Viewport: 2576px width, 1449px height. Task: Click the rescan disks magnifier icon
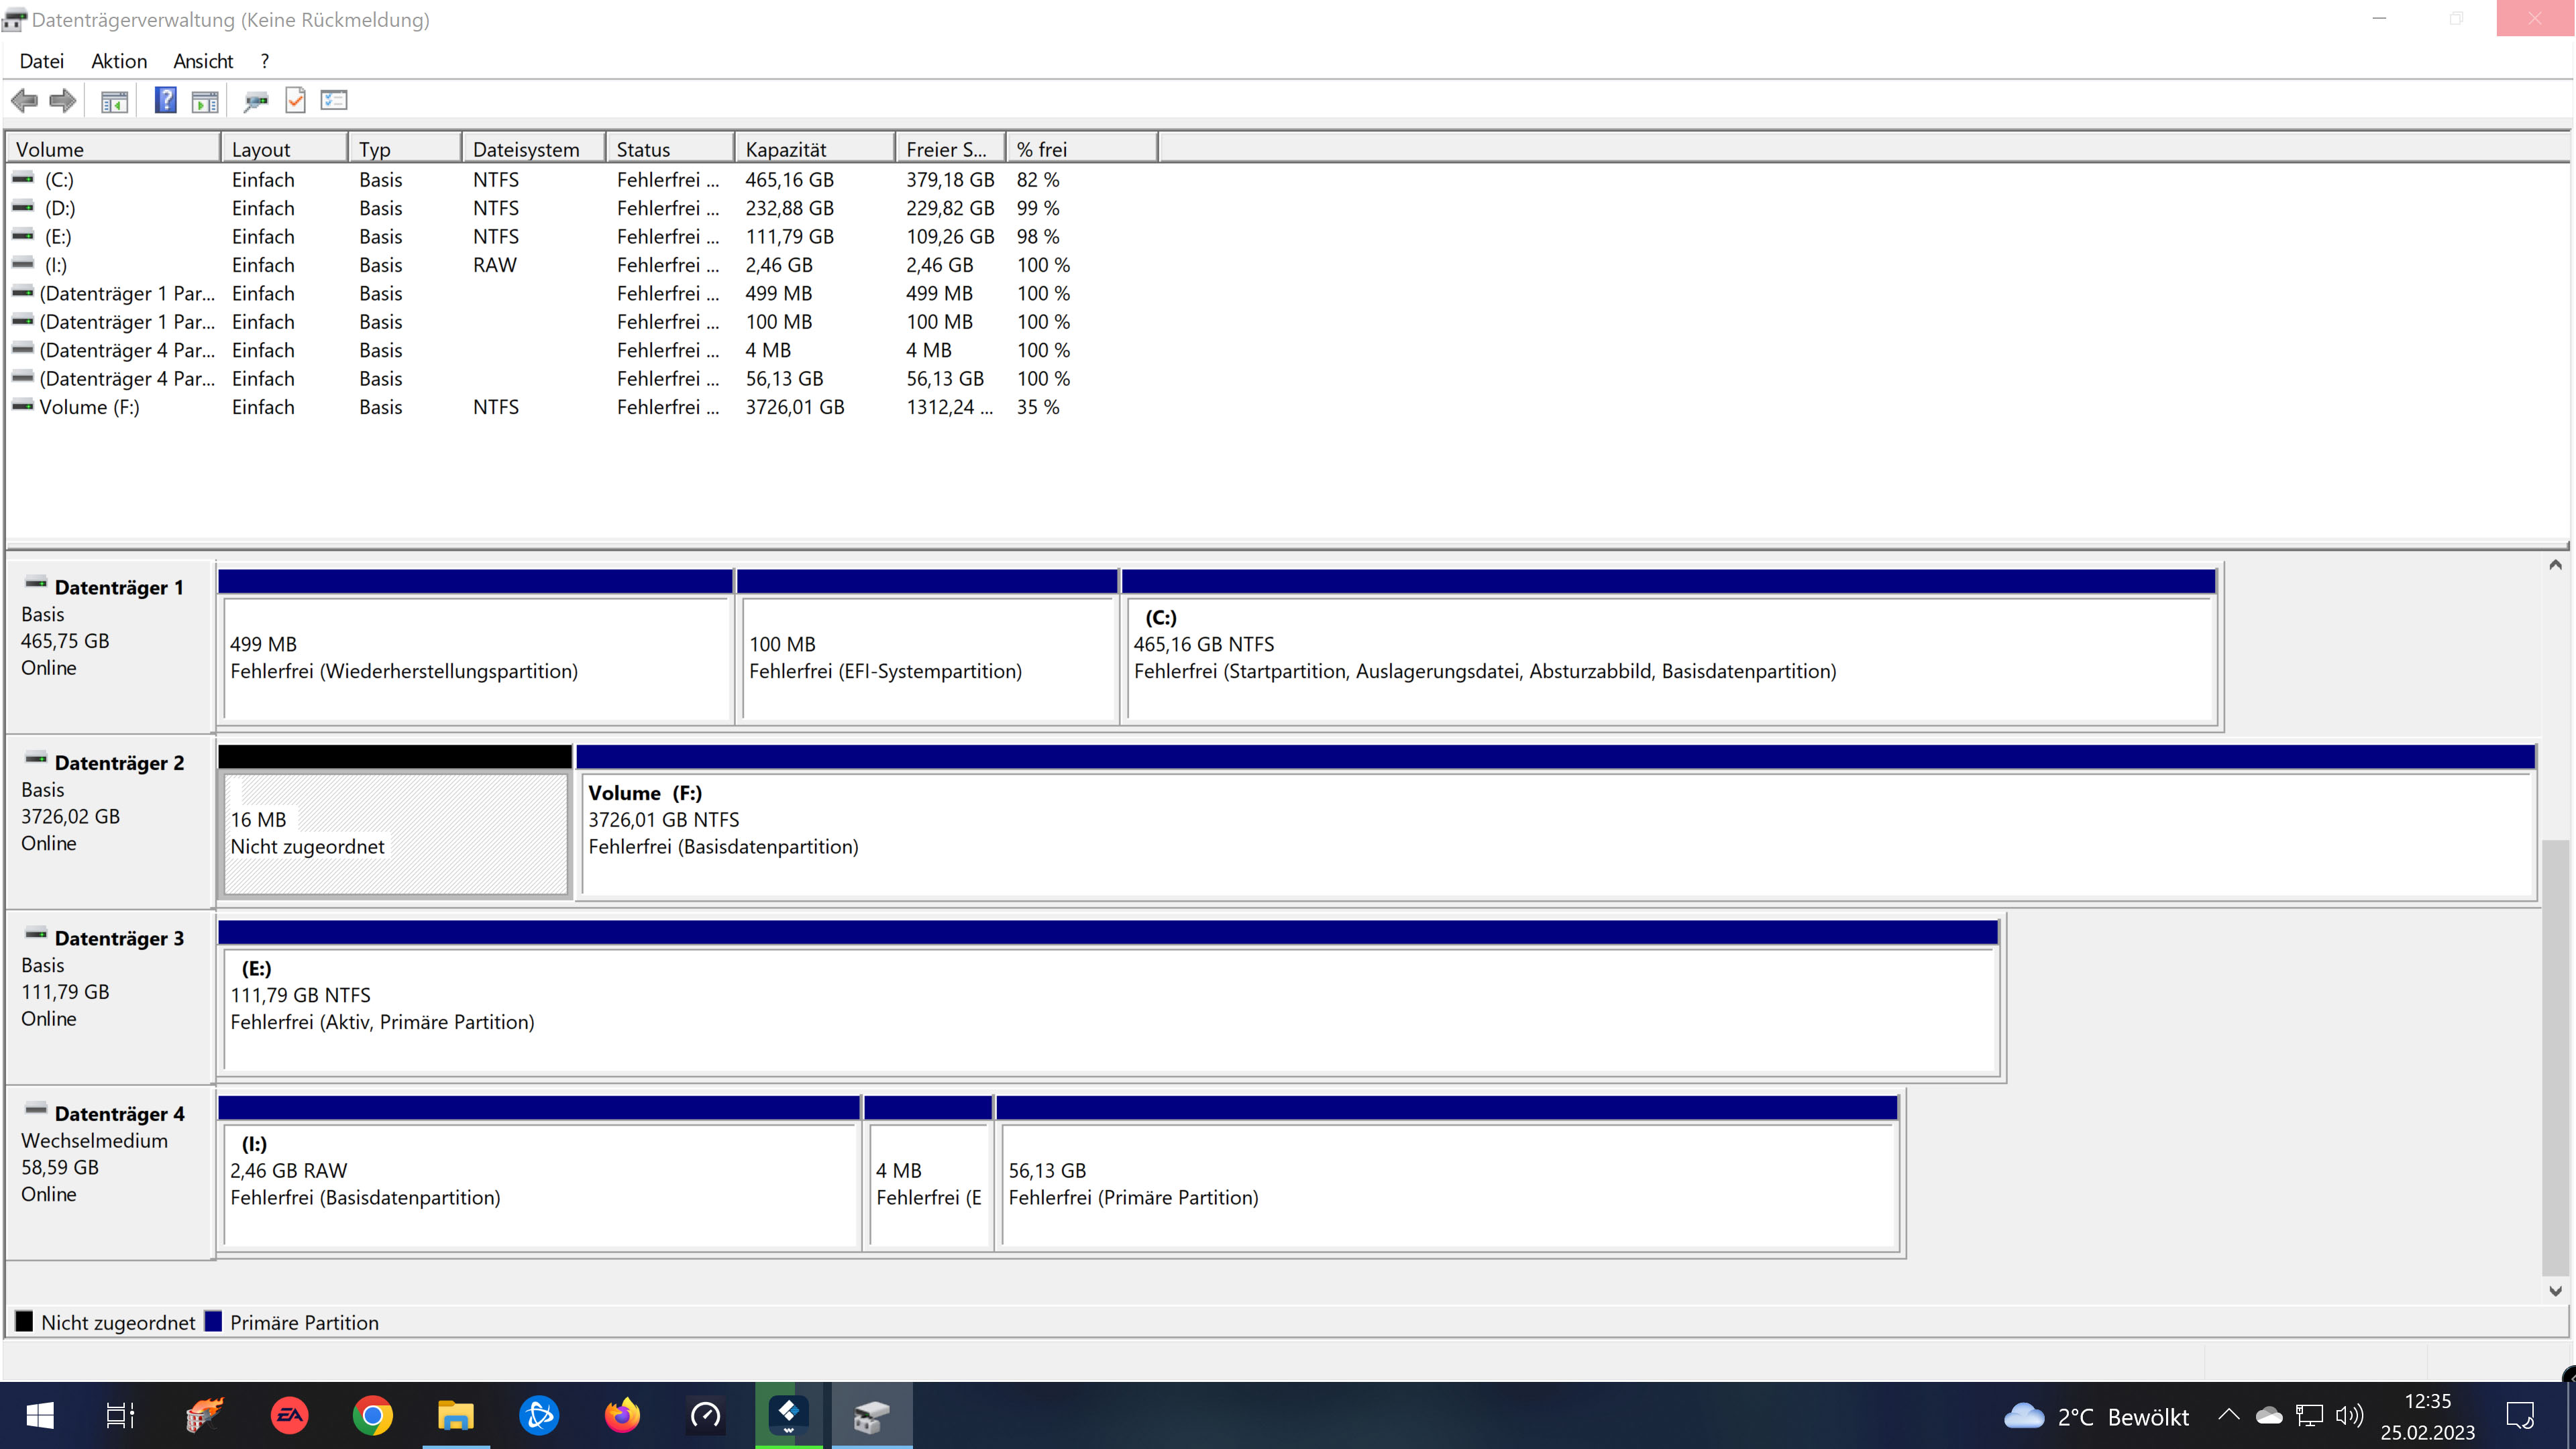click(256, 101)
